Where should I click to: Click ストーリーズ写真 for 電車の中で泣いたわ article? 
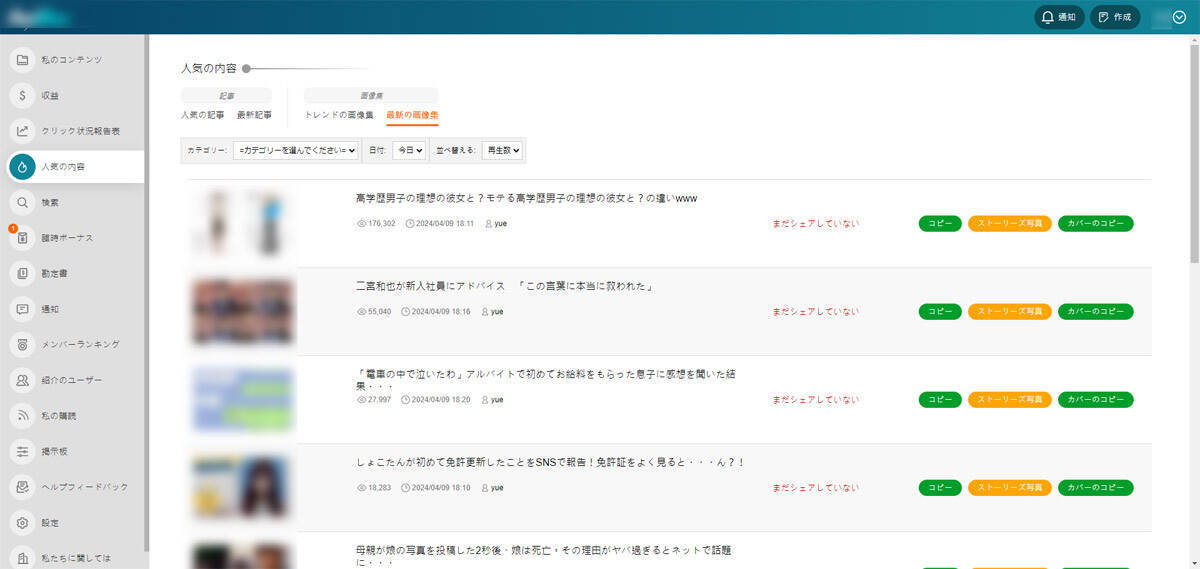pos(1010,400)
